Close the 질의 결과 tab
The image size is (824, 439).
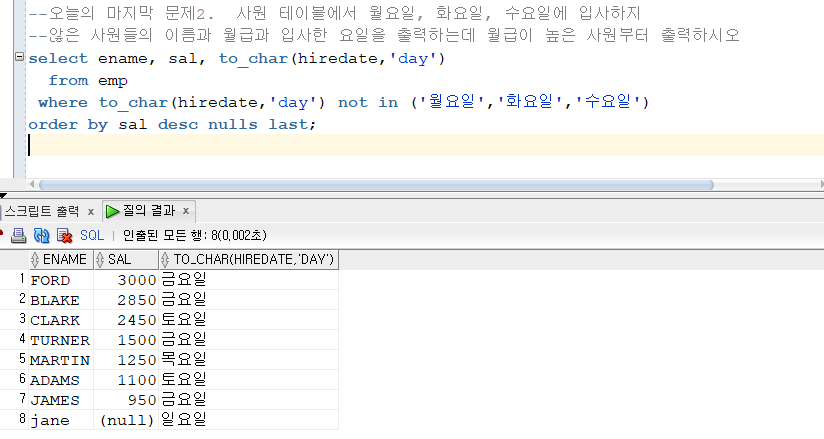[186, 211]
